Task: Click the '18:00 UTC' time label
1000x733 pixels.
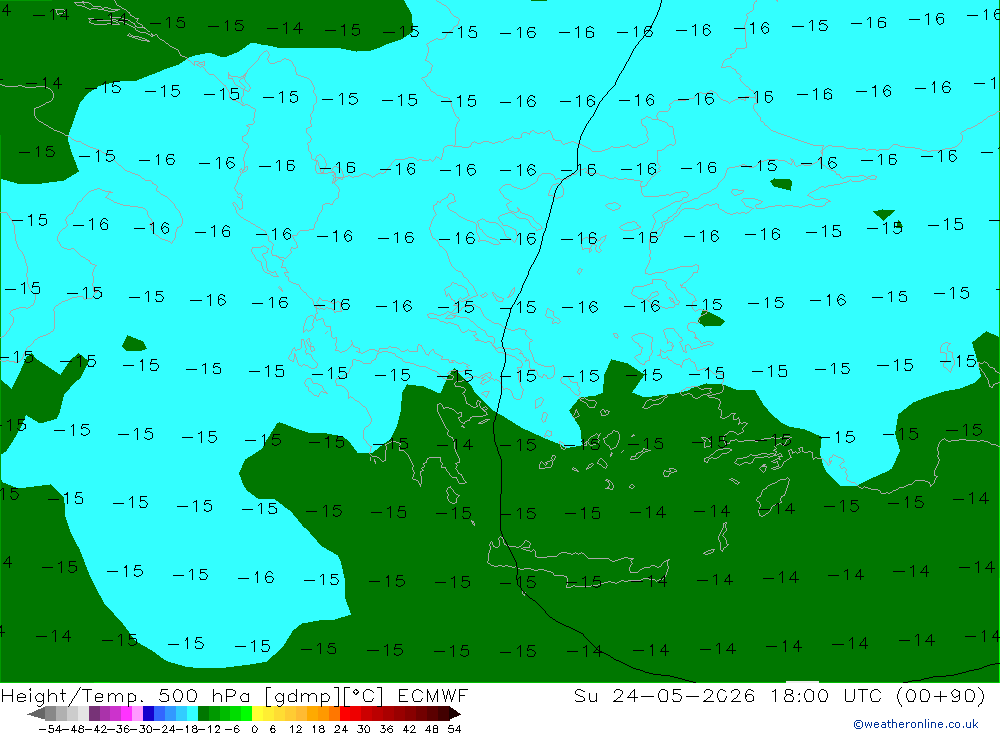Action: pos(825,695)
